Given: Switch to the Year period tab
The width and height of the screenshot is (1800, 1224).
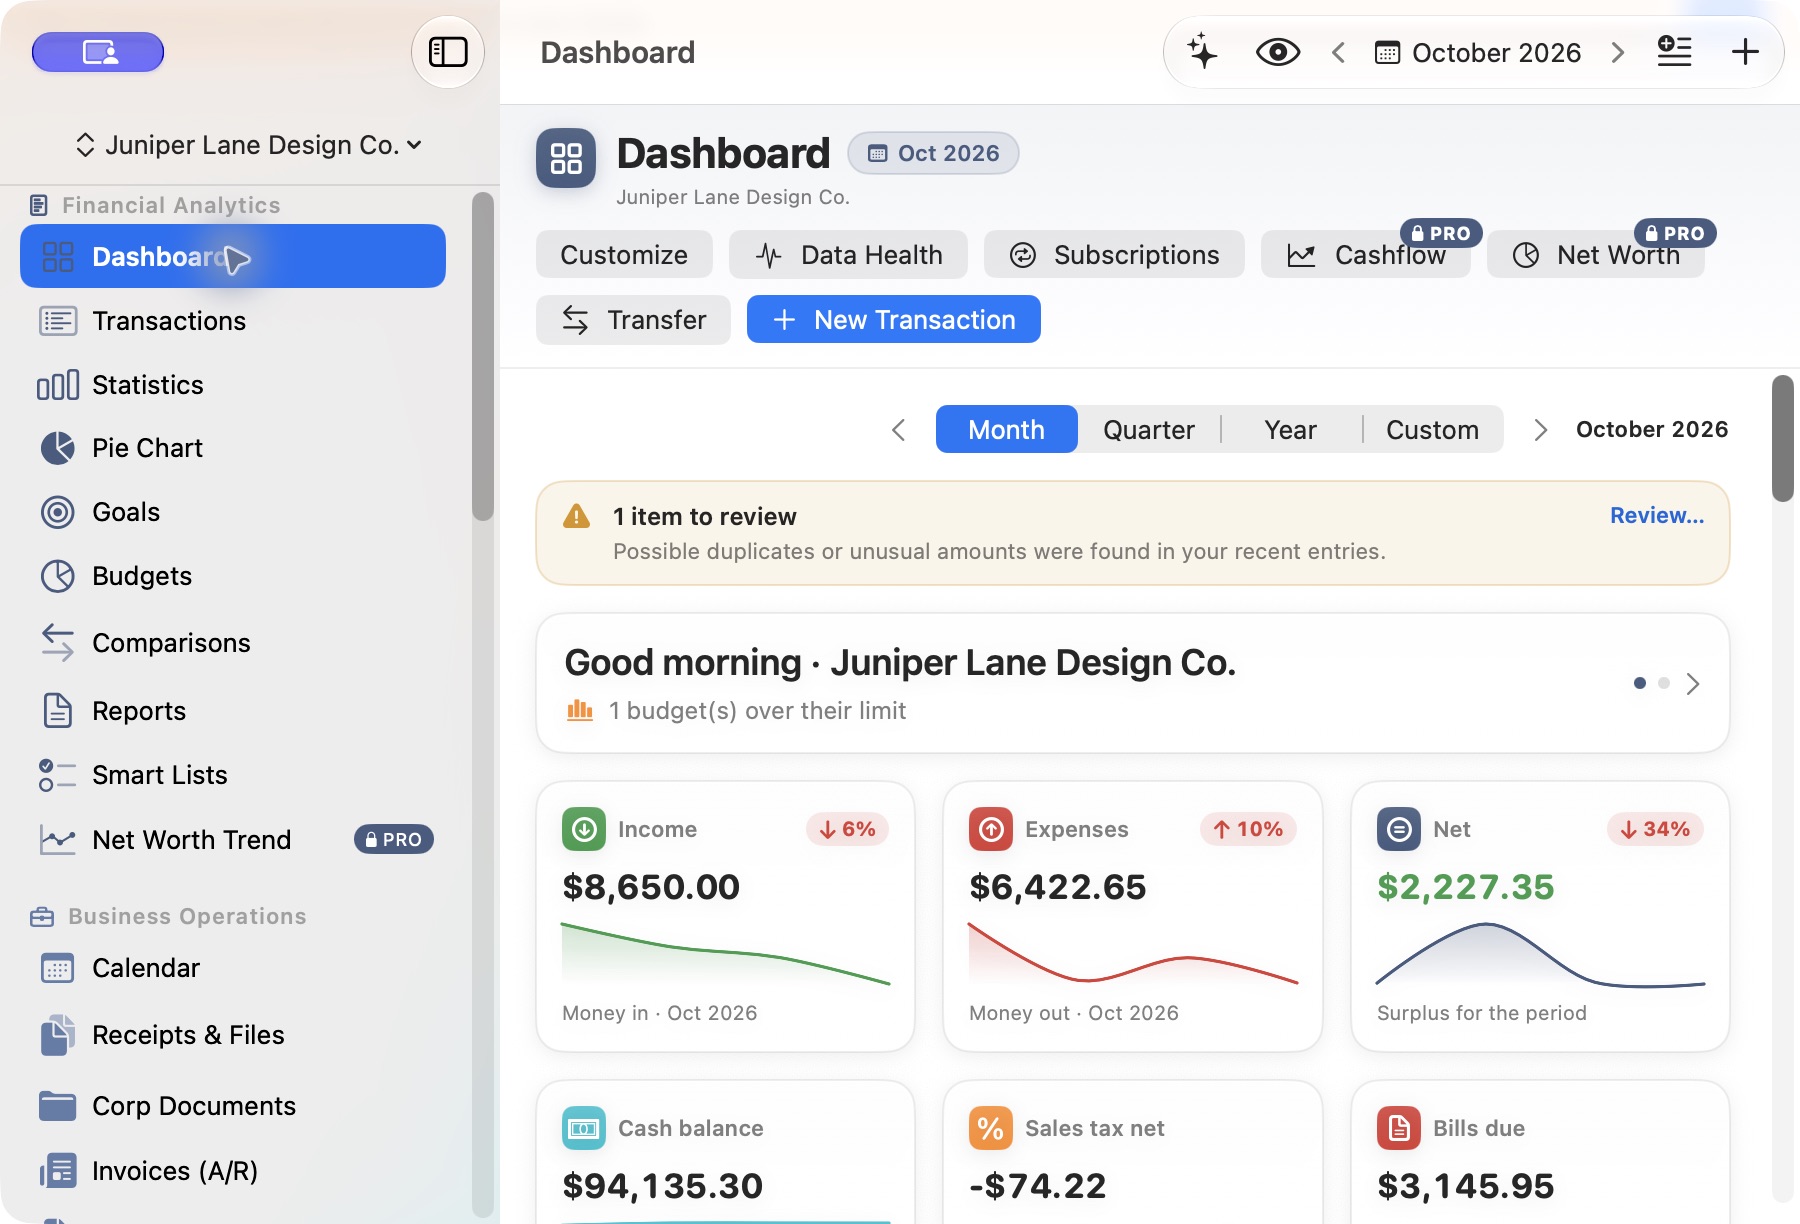Looking at the screenshot, I should pos(1291,430).
